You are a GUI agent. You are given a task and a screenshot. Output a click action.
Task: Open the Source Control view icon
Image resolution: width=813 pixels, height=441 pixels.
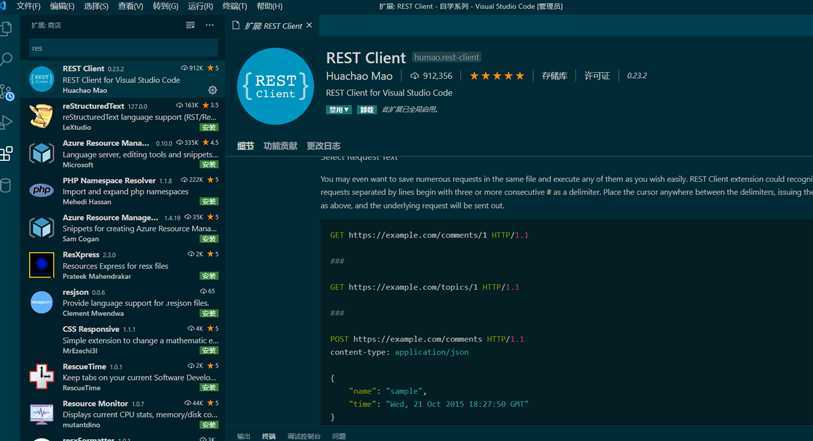[x=7, y=92]
